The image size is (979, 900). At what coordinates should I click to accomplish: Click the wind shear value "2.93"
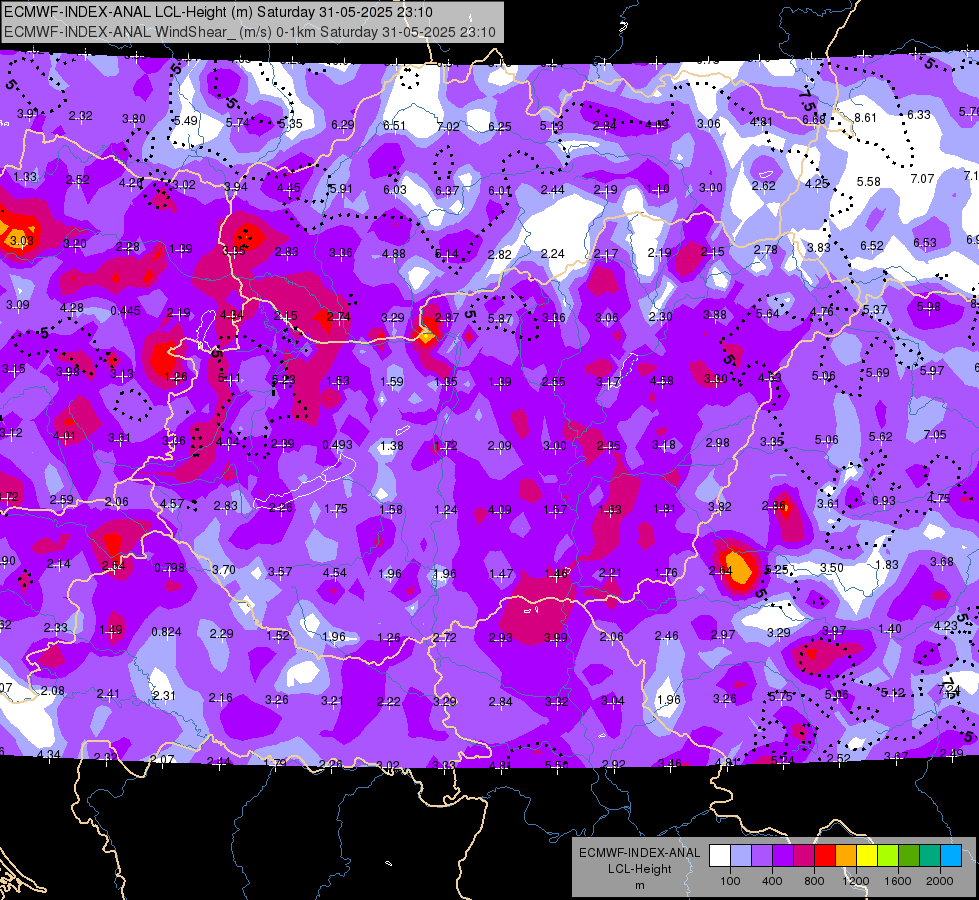pos(501,638)
